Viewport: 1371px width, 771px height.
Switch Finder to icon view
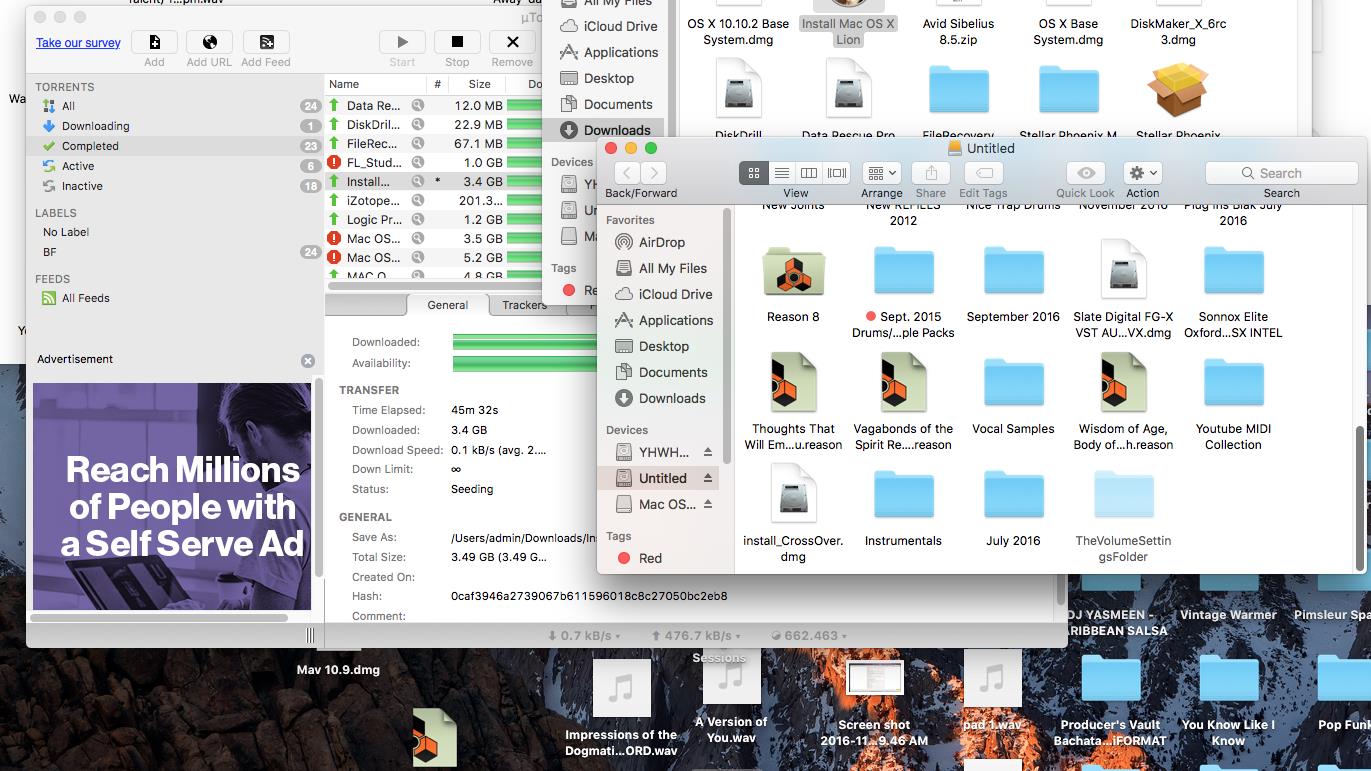click(754, 173)
